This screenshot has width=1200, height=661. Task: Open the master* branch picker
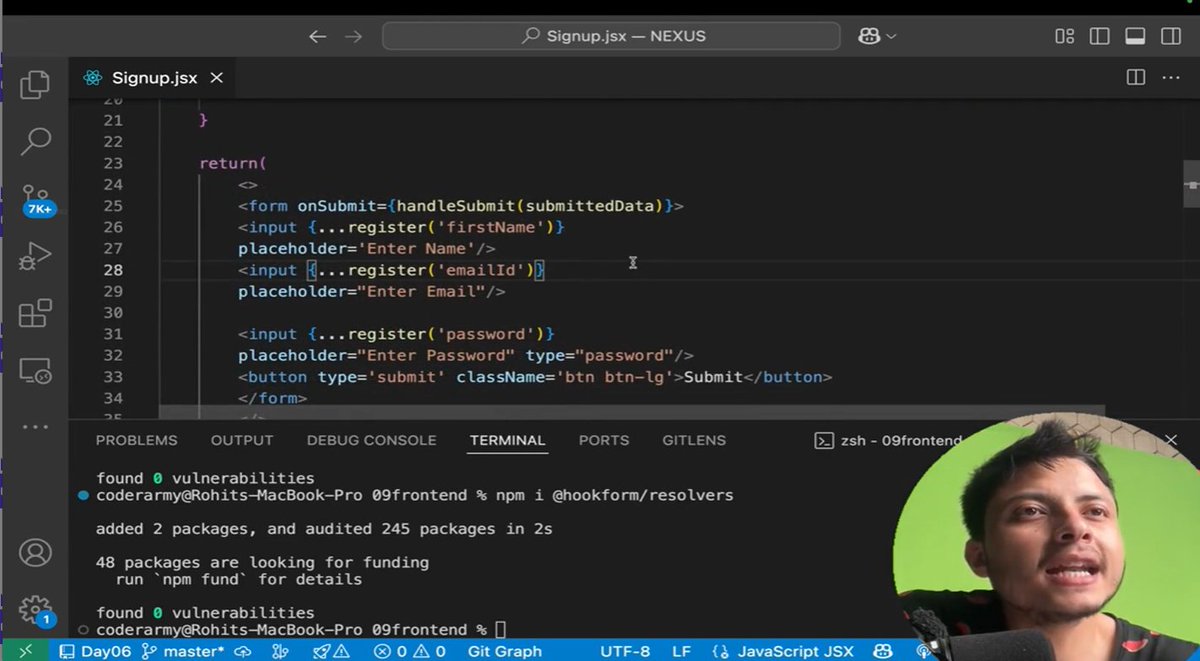click(183, 651)
